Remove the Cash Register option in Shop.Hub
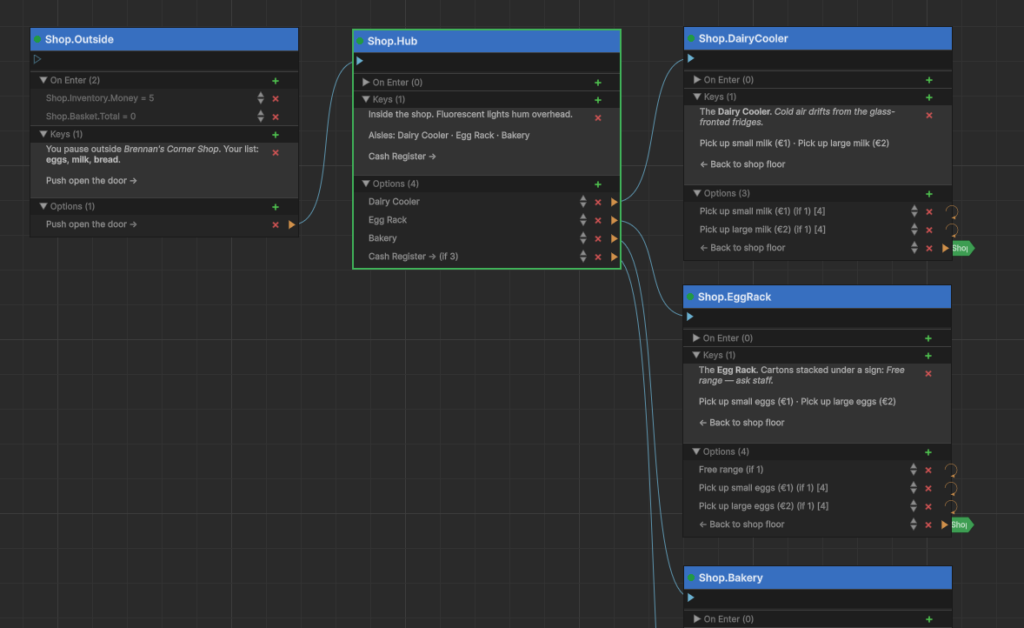 click(598, 257)
